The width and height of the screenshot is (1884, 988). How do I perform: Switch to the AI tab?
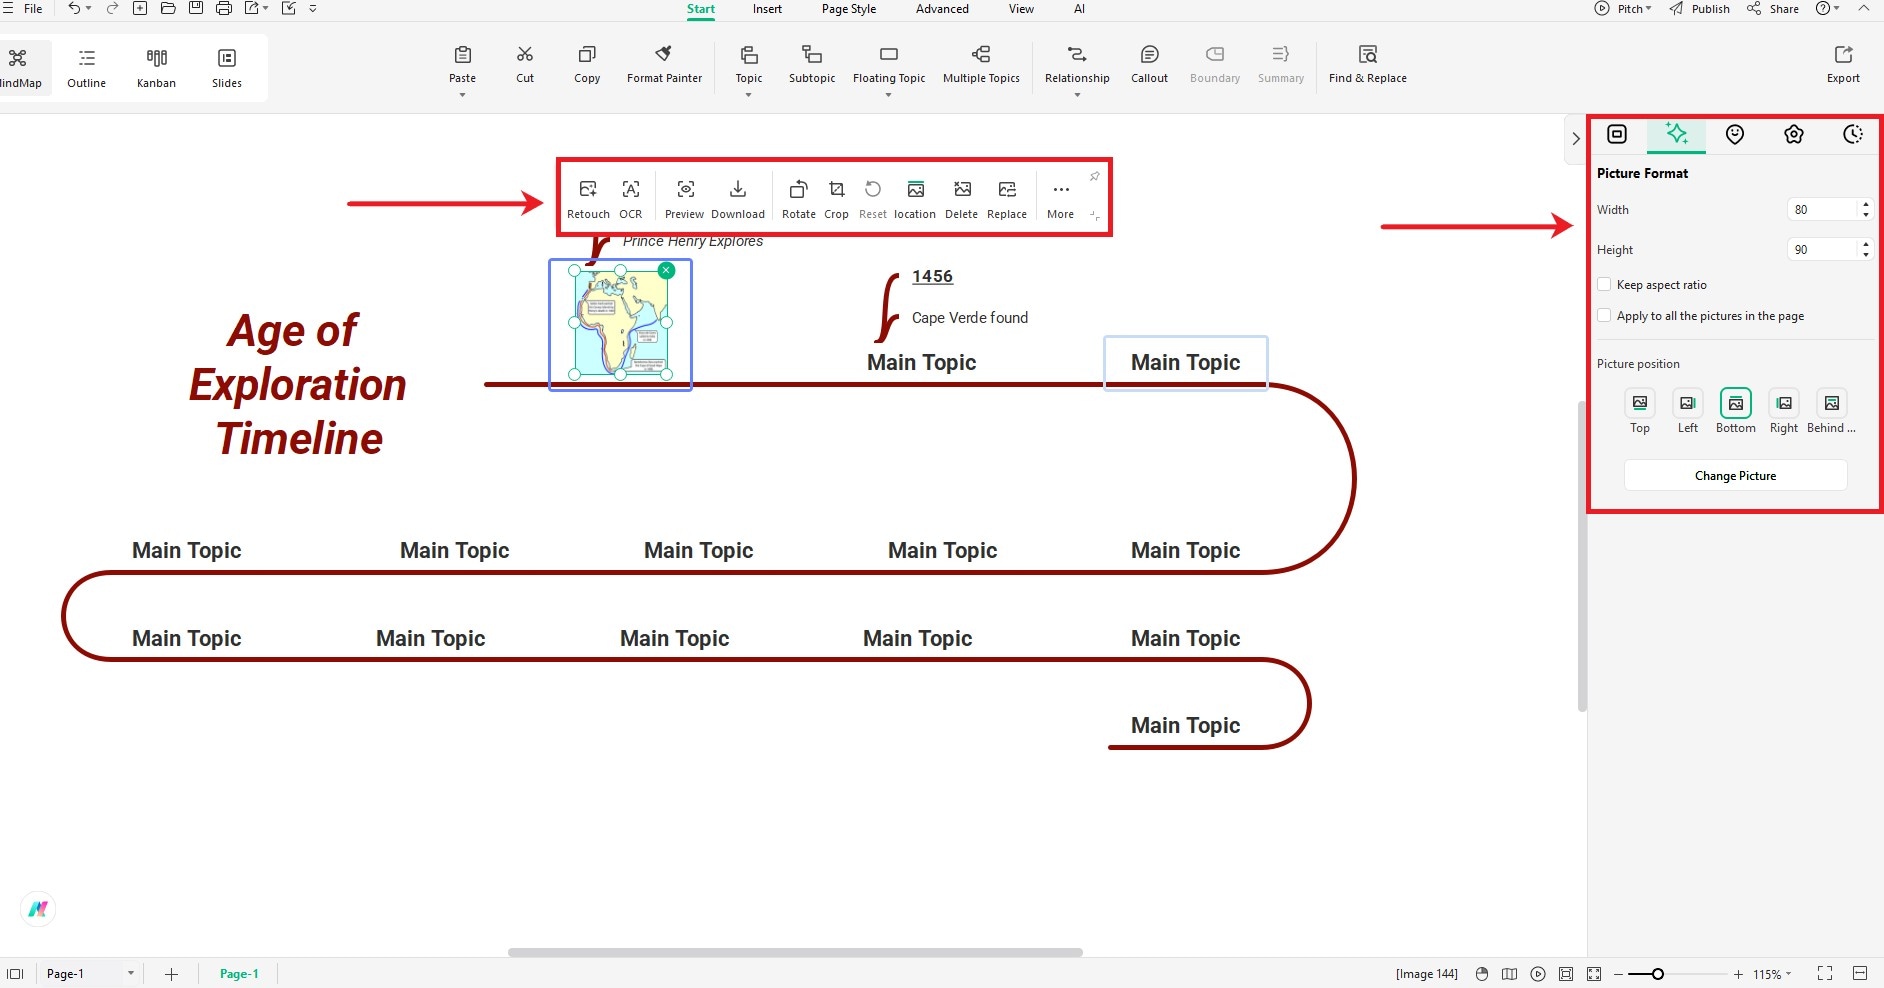pos(1079,9)
